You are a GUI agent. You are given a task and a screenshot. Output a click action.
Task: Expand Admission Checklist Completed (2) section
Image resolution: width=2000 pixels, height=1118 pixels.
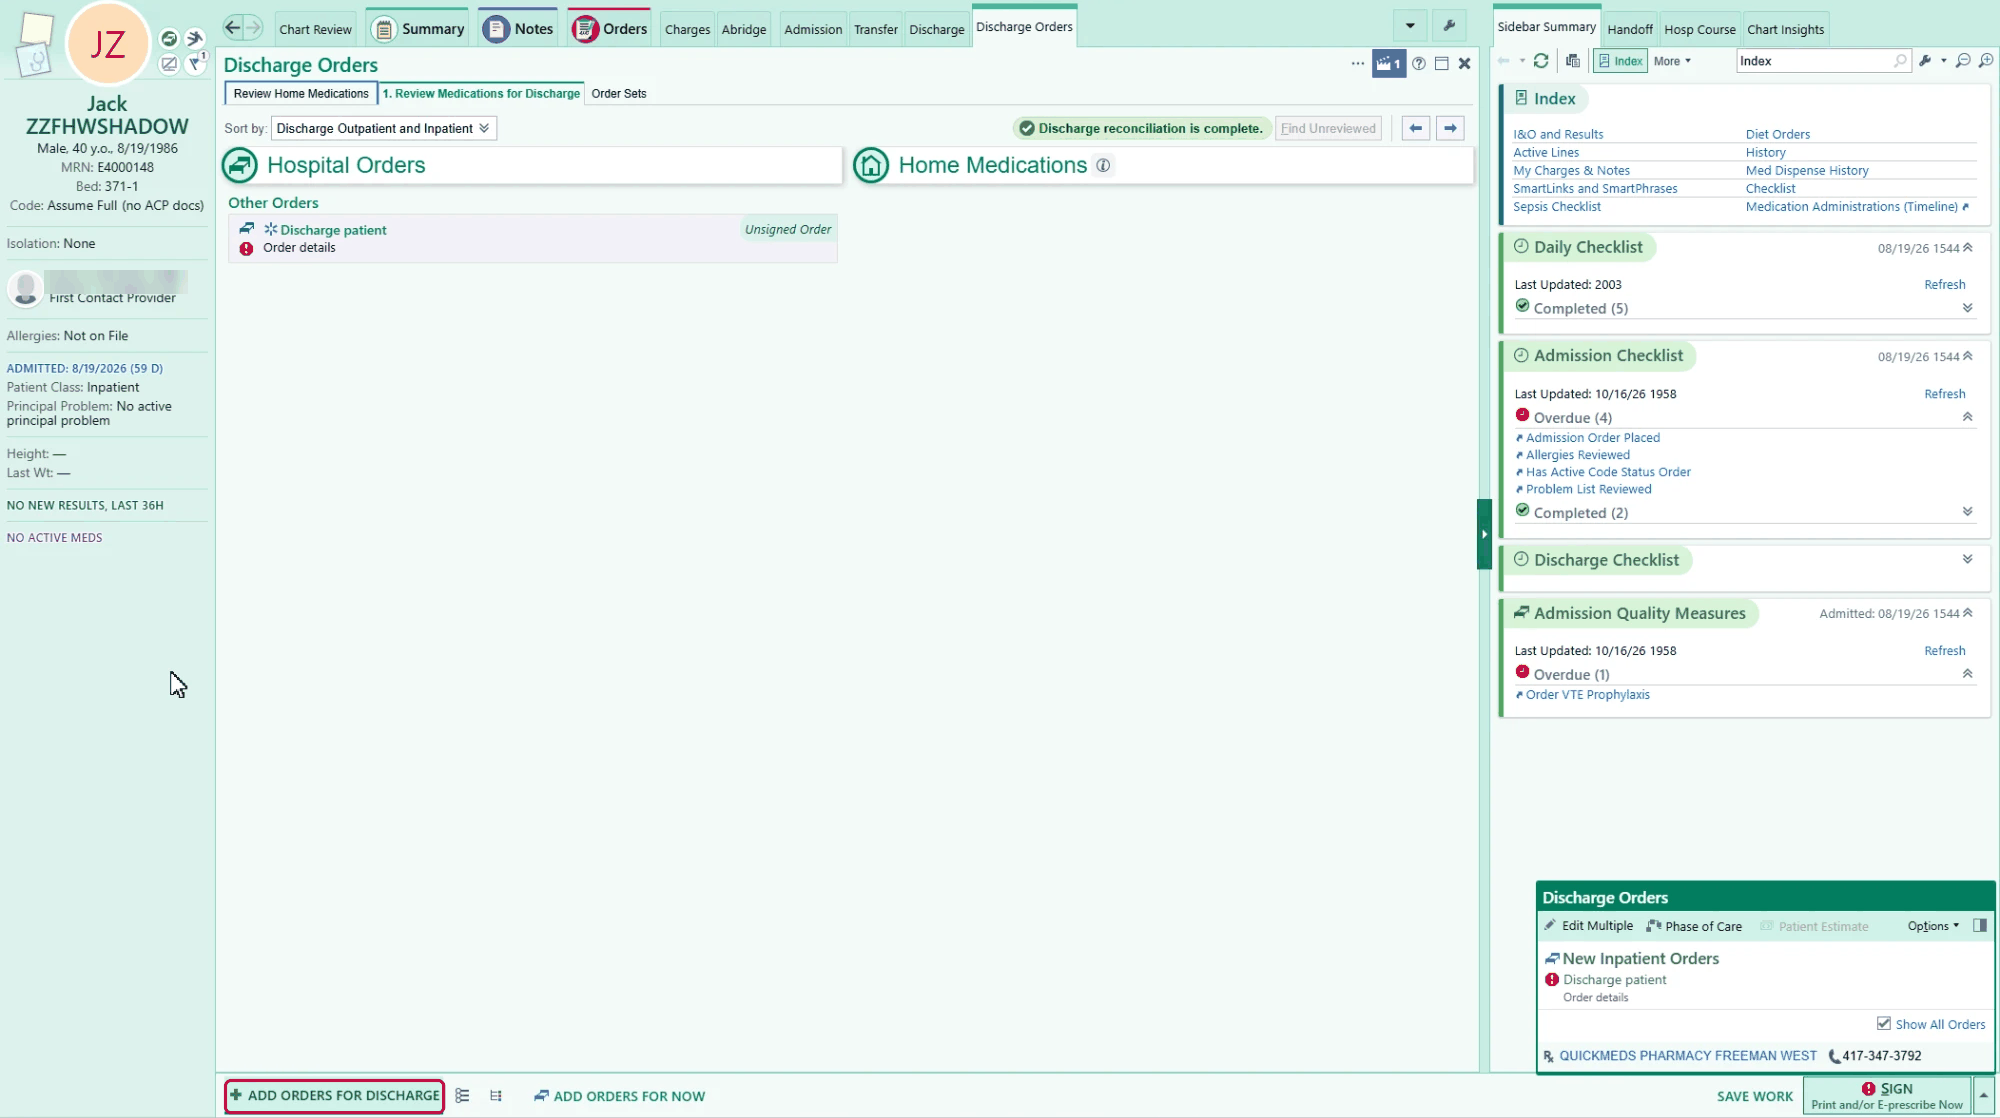click(x=1967, y=512)
